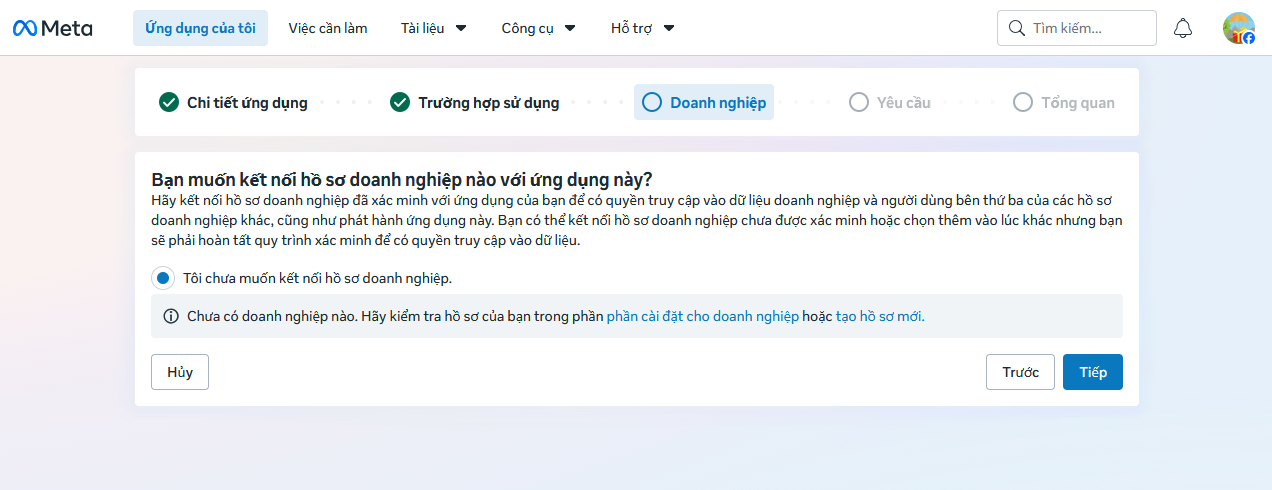Open Ứng dụng của tôi tab
Viewport: 1272px width, 490px height.
(200, 28)
